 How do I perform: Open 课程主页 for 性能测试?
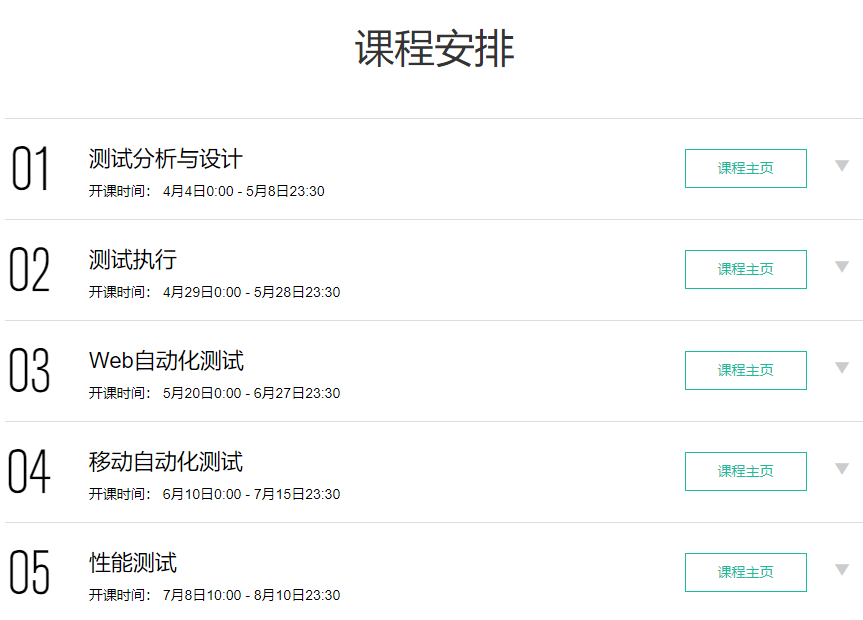tap(745, 572)
